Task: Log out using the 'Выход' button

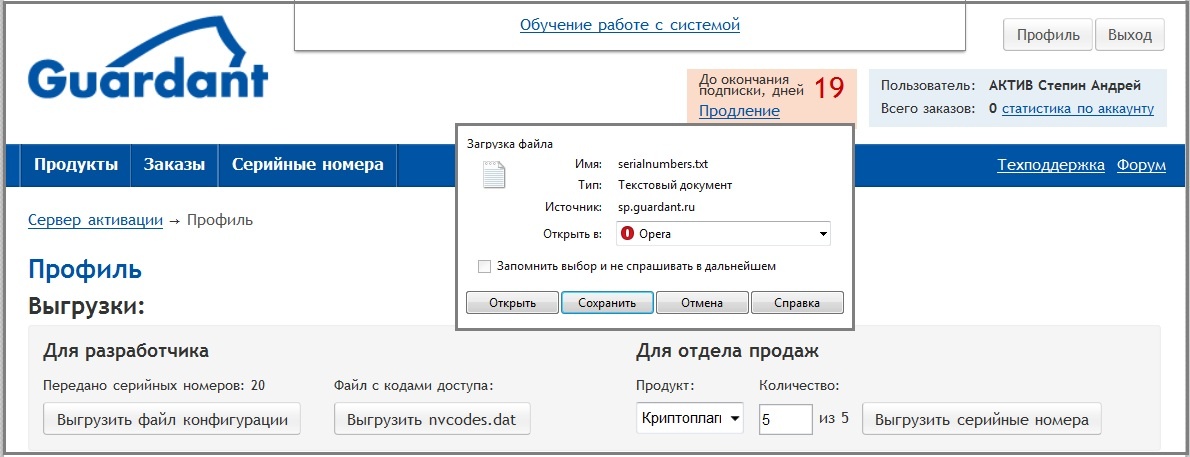Action: click(1130, 34)
